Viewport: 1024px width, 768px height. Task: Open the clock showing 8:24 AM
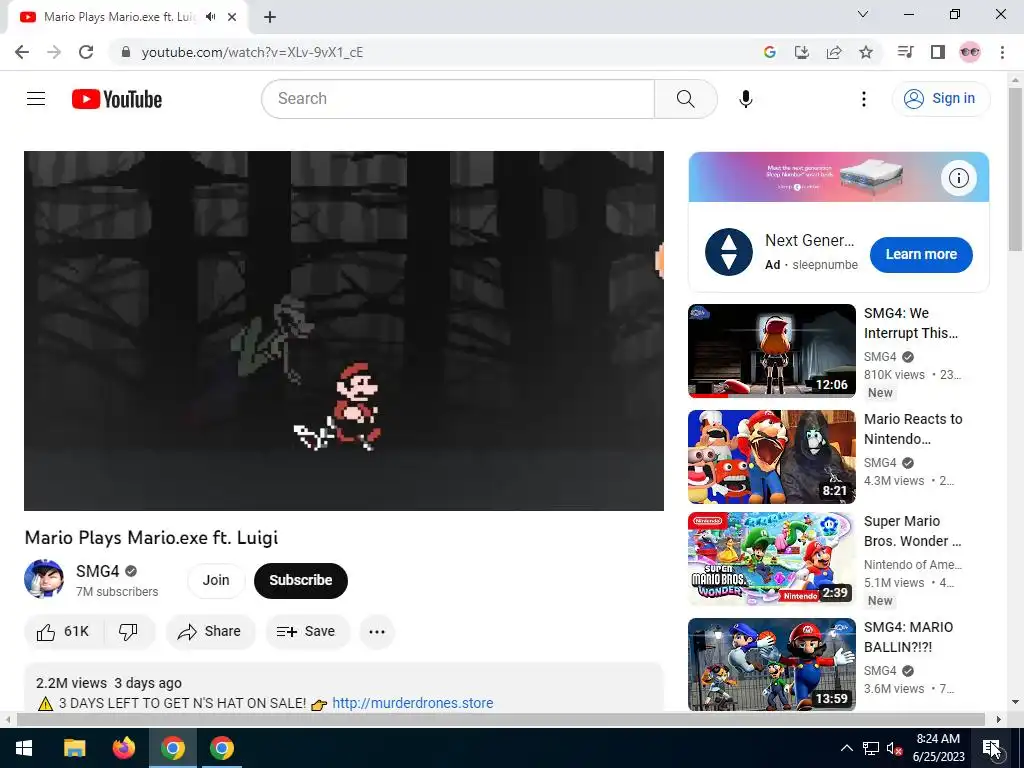[938, 748]
